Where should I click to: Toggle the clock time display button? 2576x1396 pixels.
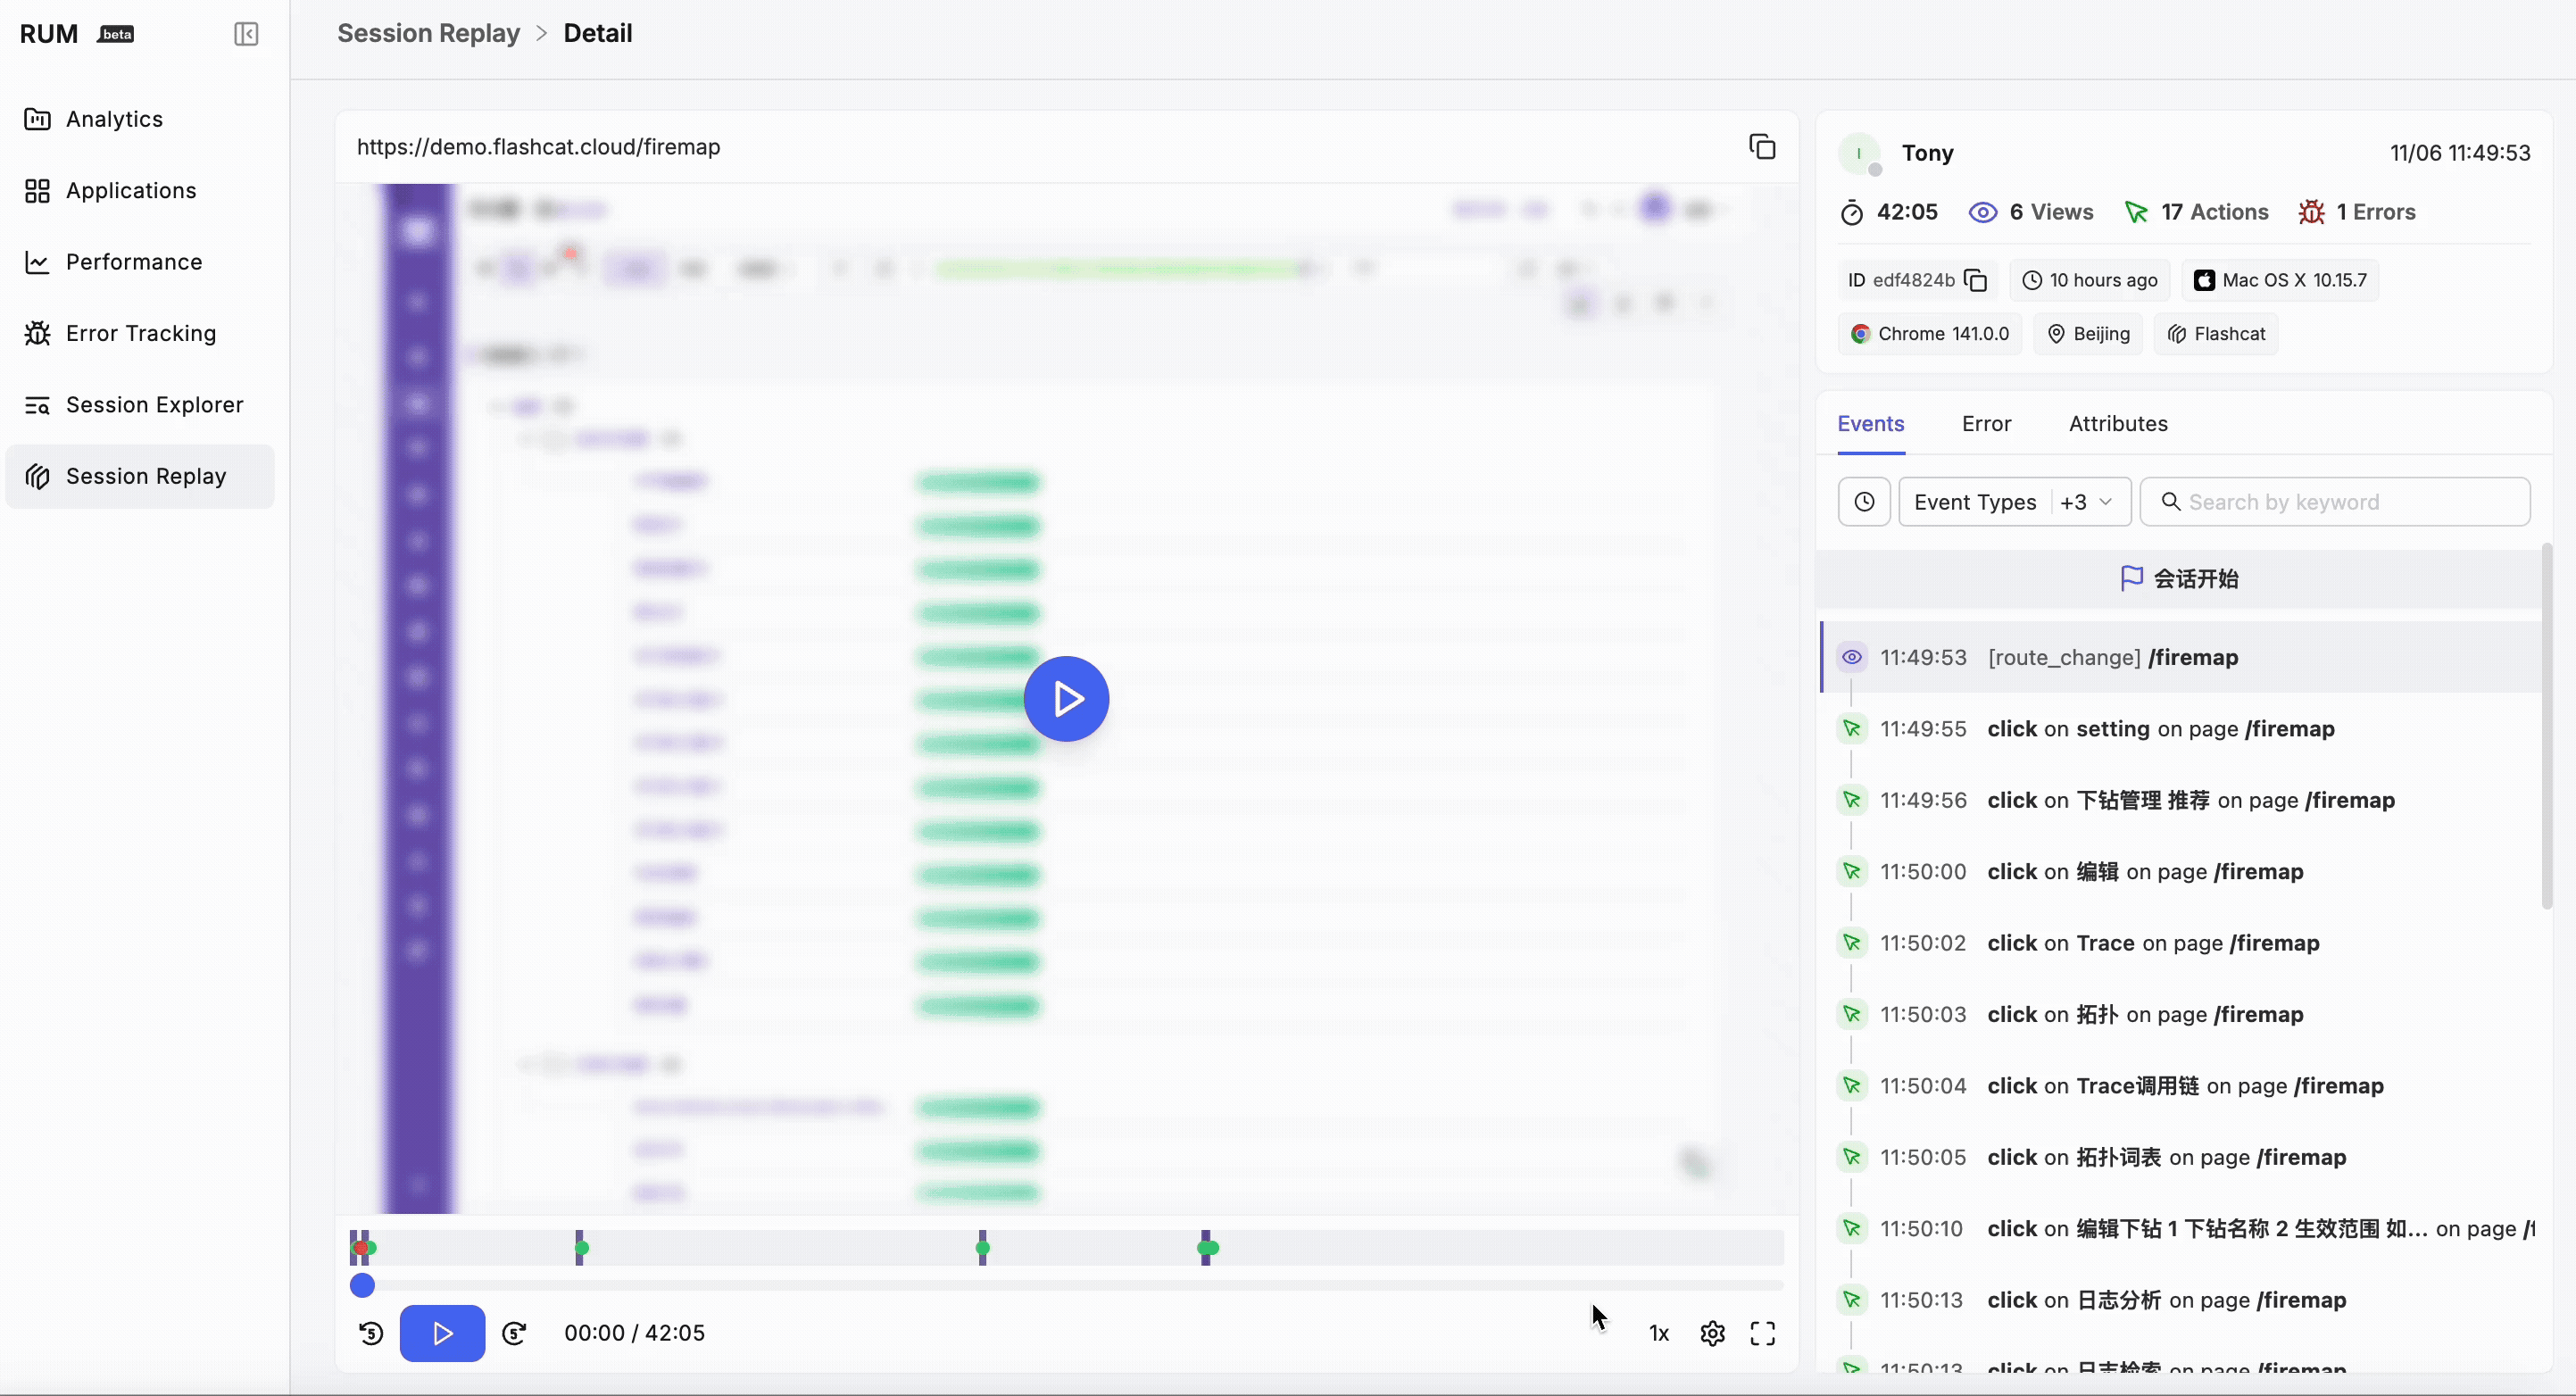point(1864,502)
